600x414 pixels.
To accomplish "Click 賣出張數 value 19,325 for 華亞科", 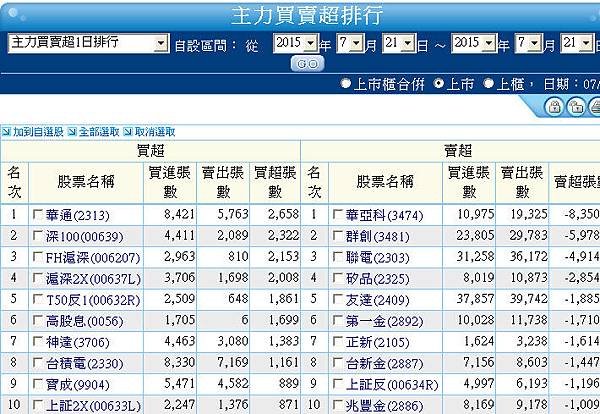I will point(529,214).
